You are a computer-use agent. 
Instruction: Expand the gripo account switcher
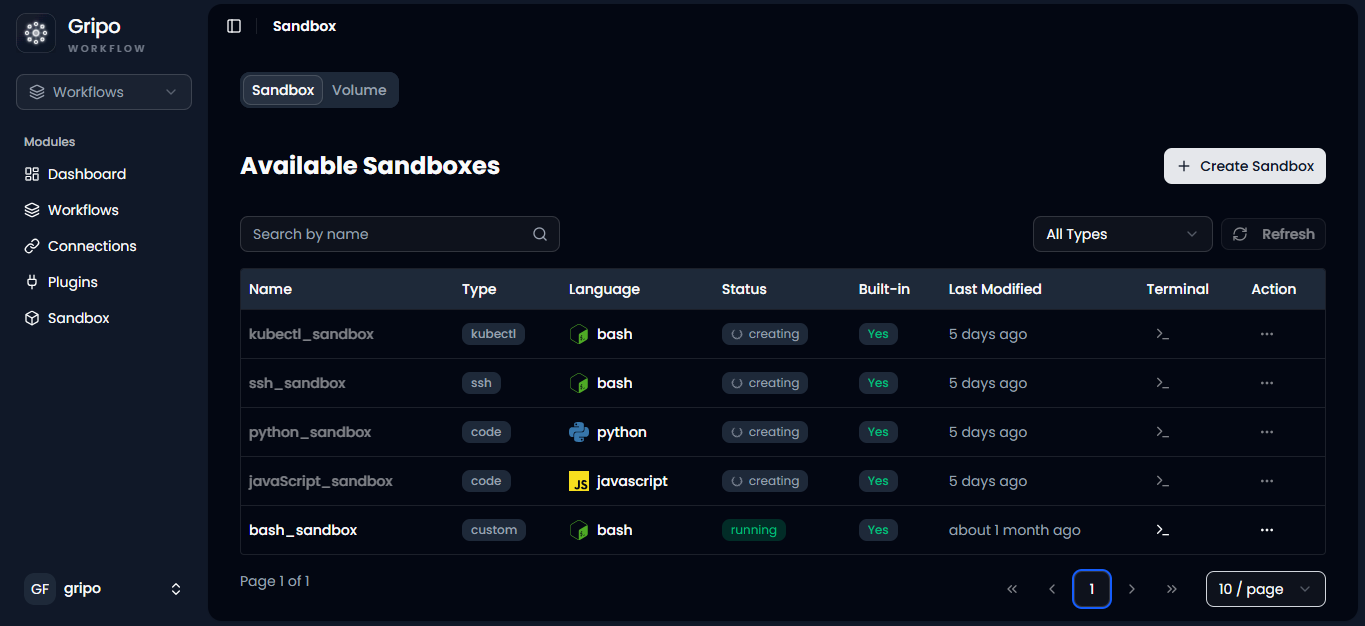(104, 589)
